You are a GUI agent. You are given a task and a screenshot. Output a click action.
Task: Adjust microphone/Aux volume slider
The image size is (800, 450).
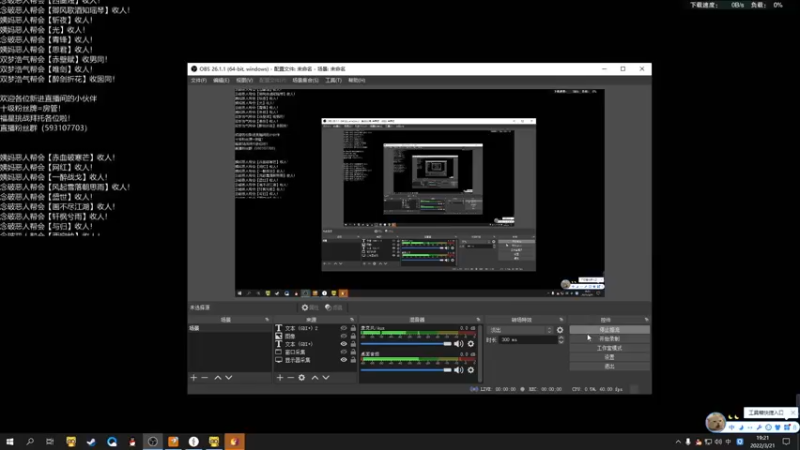pyautogui.click(x=406, y=344)
